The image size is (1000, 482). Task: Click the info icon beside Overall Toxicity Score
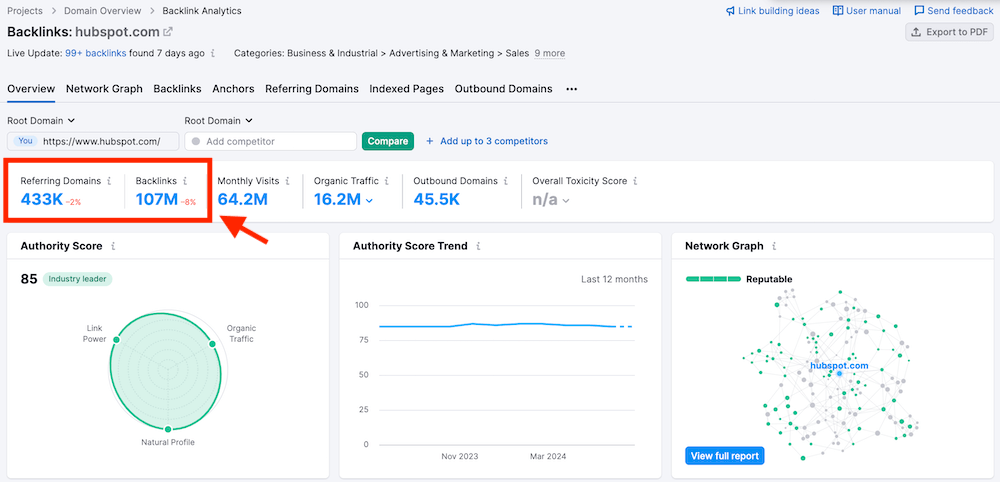[x=636, y=181]
